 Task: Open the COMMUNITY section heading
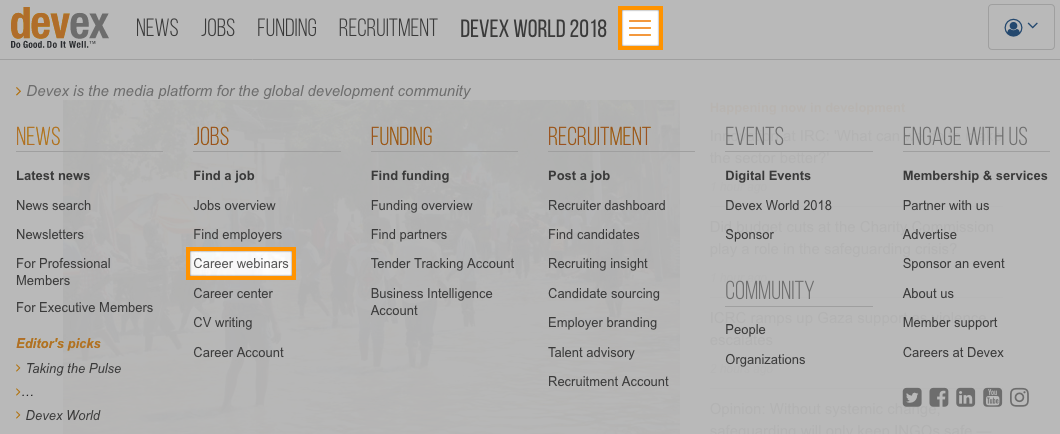point(769,291)
